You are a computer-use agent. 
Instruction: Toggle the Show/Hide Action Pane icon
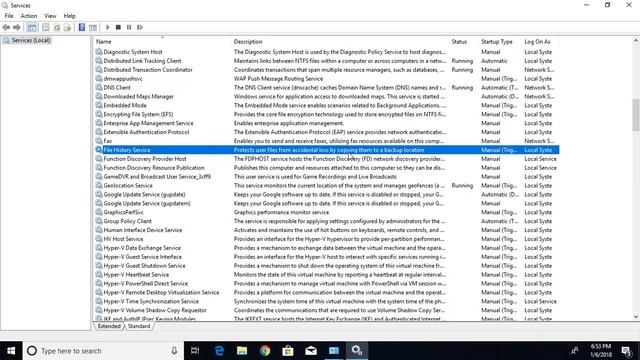point(93,27)
